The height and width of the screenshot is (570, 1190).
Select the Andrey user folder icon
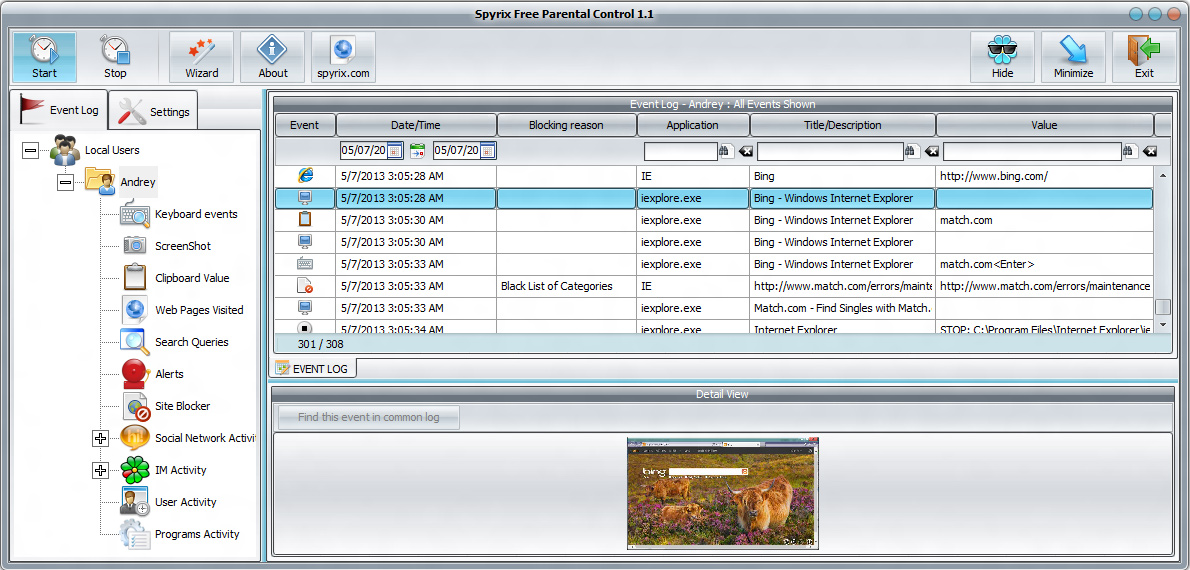click(x=100, y=182)
